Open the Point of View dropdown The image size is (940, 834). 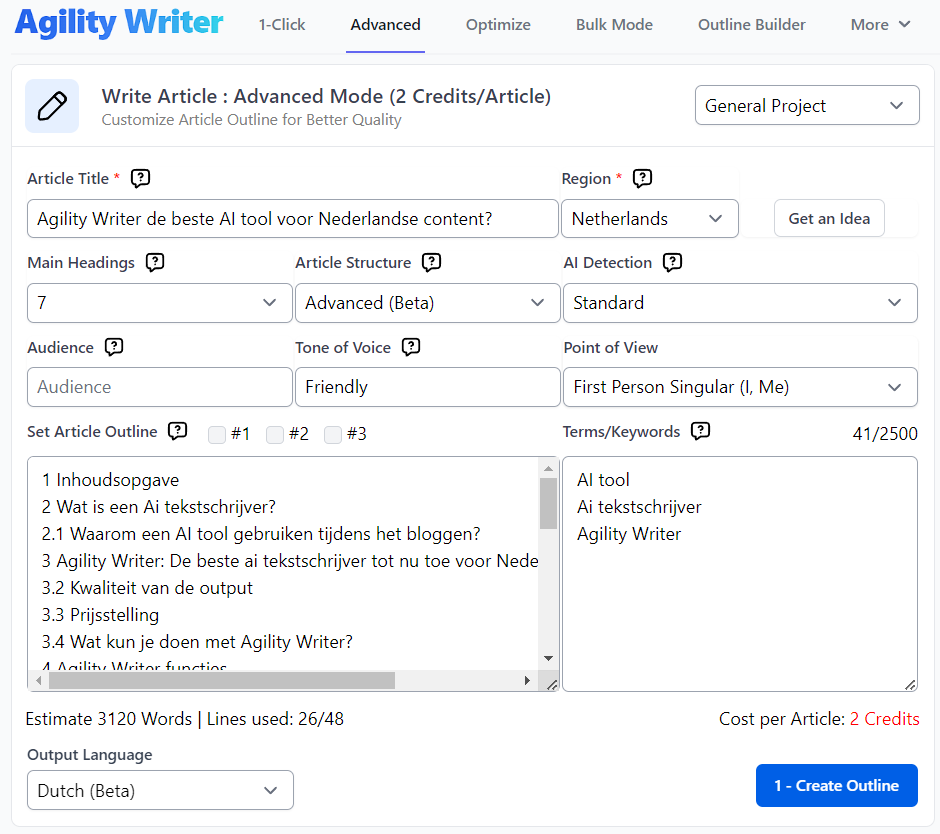click(740, 387)
